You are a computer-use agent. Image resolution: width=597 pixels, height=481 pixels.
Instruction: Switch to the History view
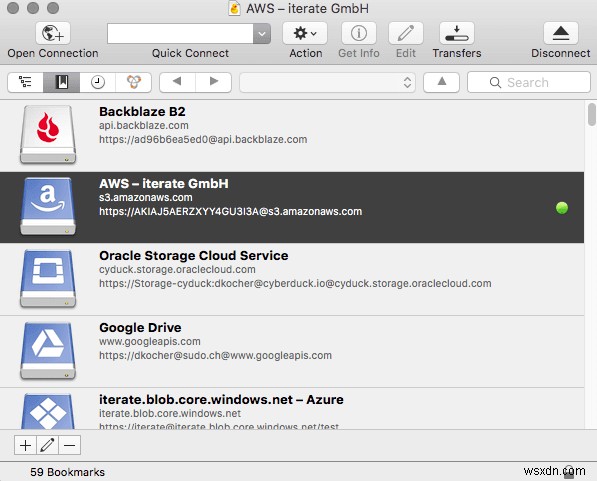coord(97,82)
